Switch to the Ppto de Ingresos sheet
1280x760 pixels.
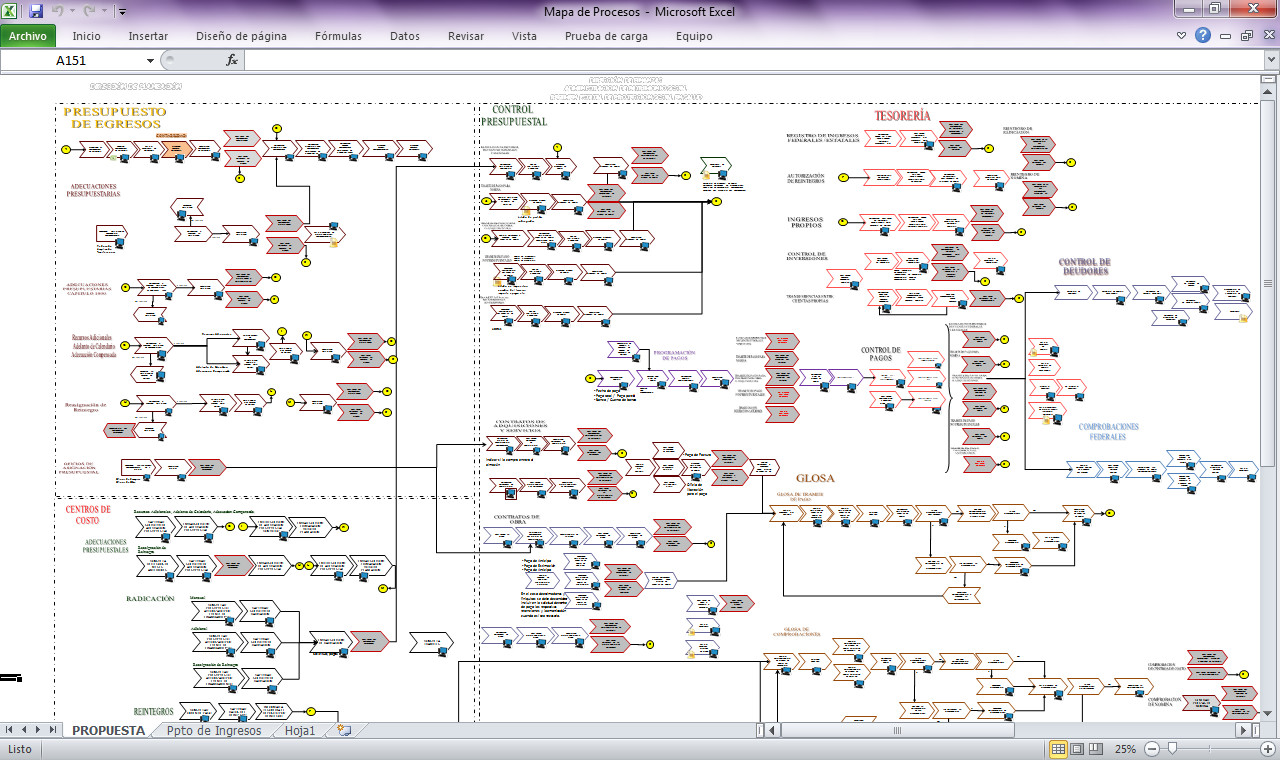(213, 731)
